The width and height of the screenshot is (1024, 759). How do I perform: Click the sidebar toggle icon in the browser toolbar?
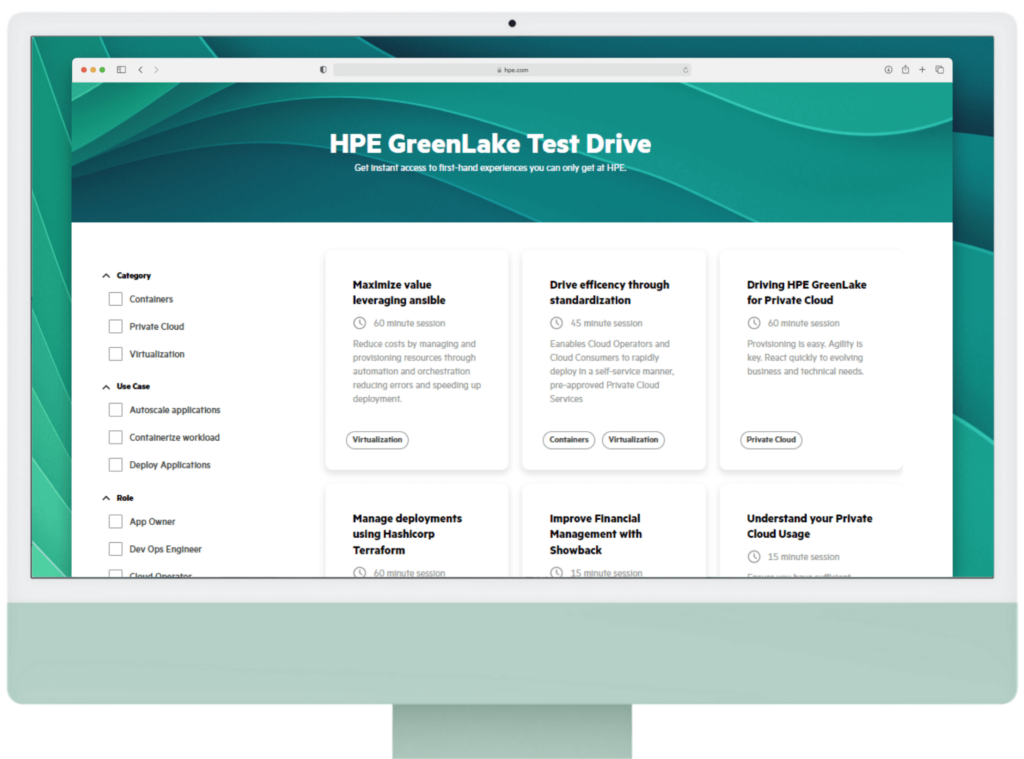pos(122,69)
